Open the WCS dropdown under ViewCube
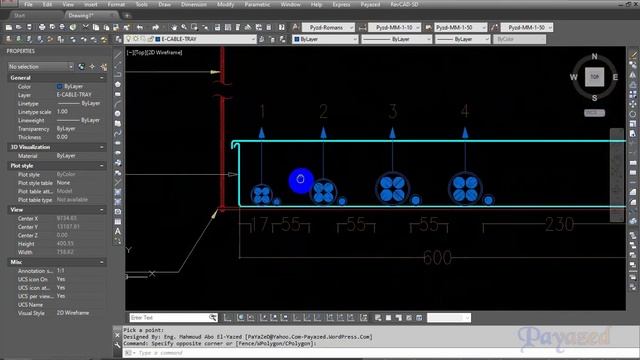The width and height of the screenshot is (640, 360). coord(594,113)
